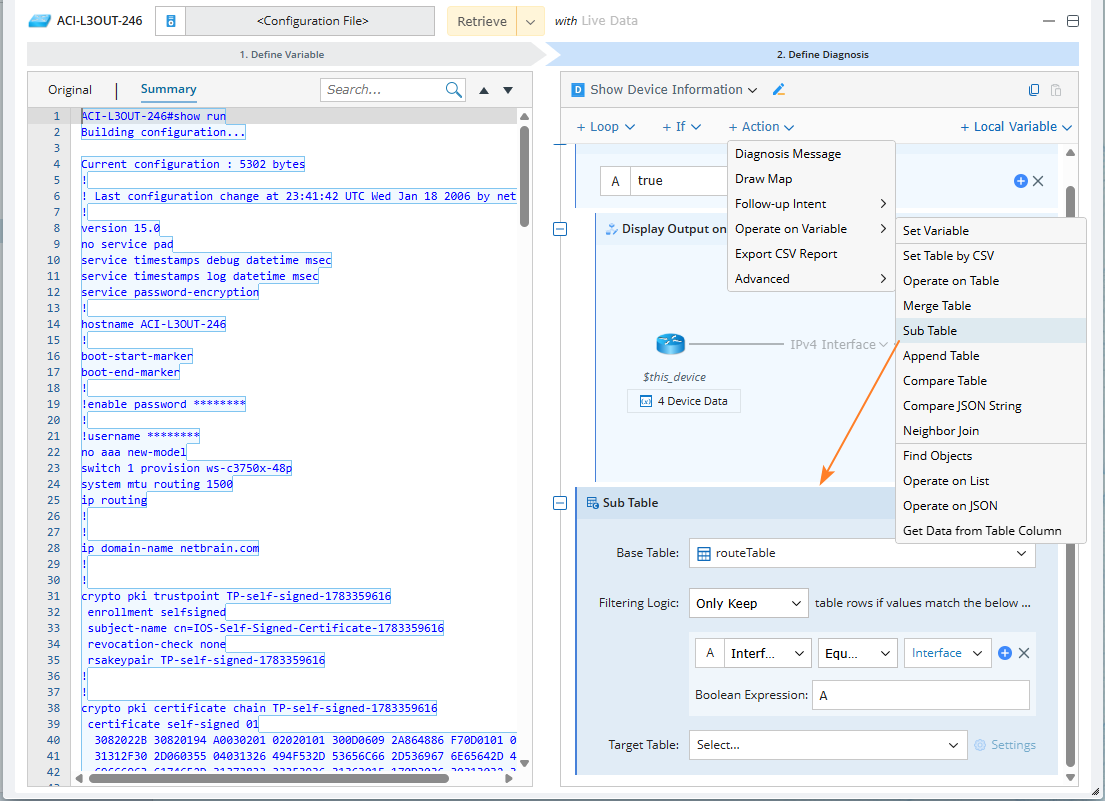The image size is (1105, 801).
Task: Choose Compare Table in the submenu
Action: [944, 381]
